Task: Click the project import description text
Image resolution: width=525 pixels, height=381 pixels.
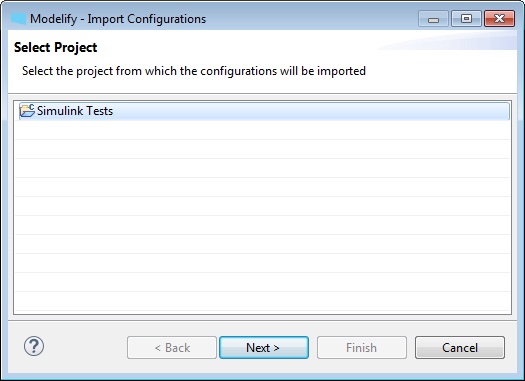Action: pyautogui.click(x=194, y=71)
